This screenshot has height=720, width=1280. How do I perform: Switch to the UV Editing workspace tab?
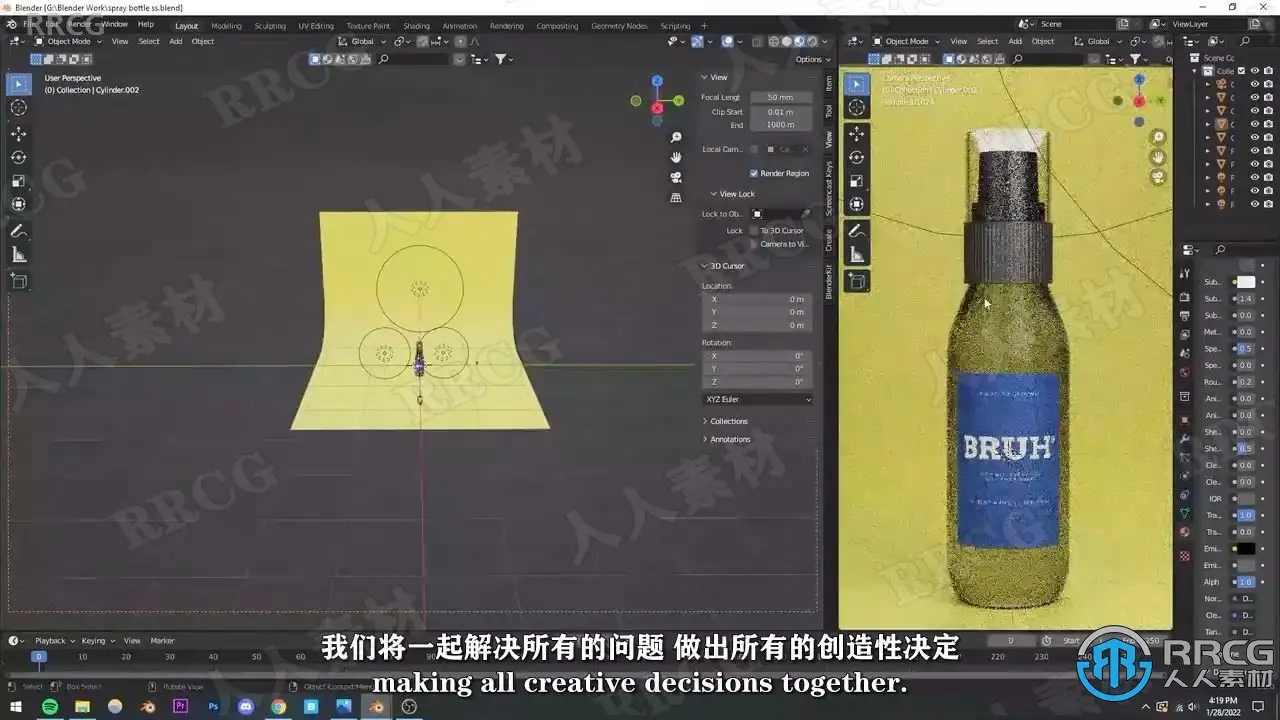pos(316,26)
